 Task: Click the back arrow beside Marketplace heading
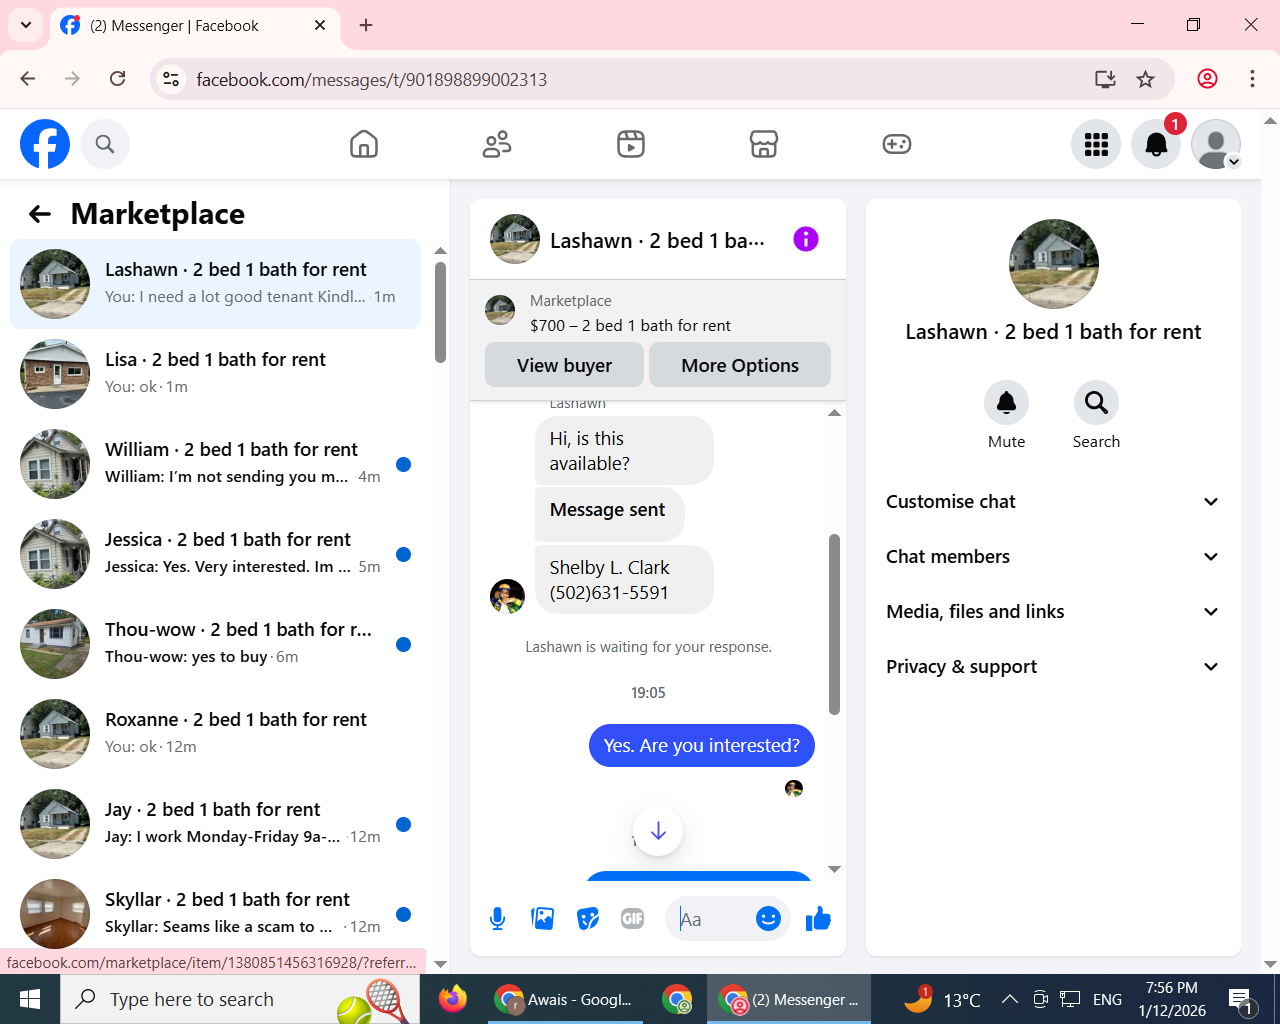point(40,214)
